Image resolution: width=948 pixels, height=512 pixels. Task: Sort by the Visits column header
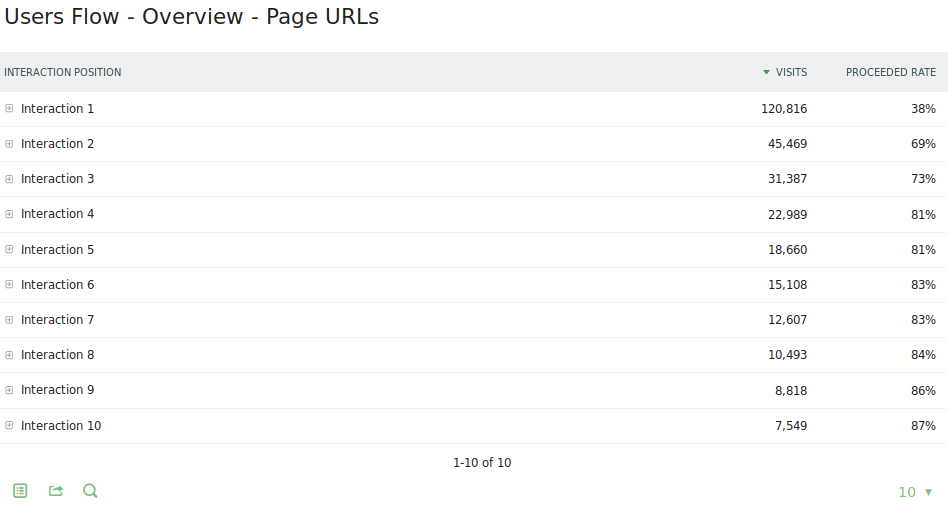pos(790,72)
